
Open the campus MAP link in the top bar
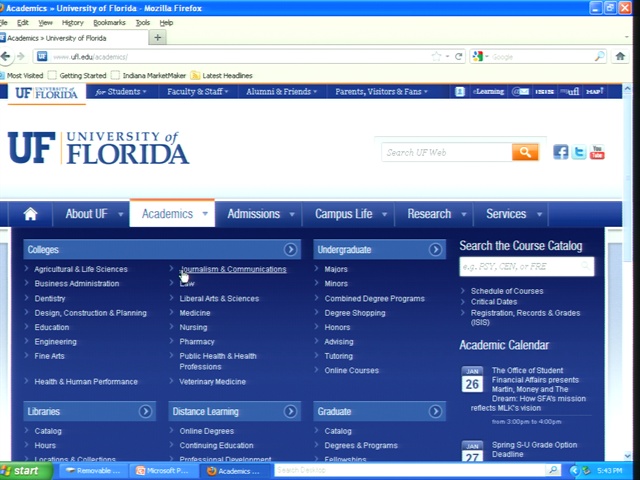(x=594, y=91)
